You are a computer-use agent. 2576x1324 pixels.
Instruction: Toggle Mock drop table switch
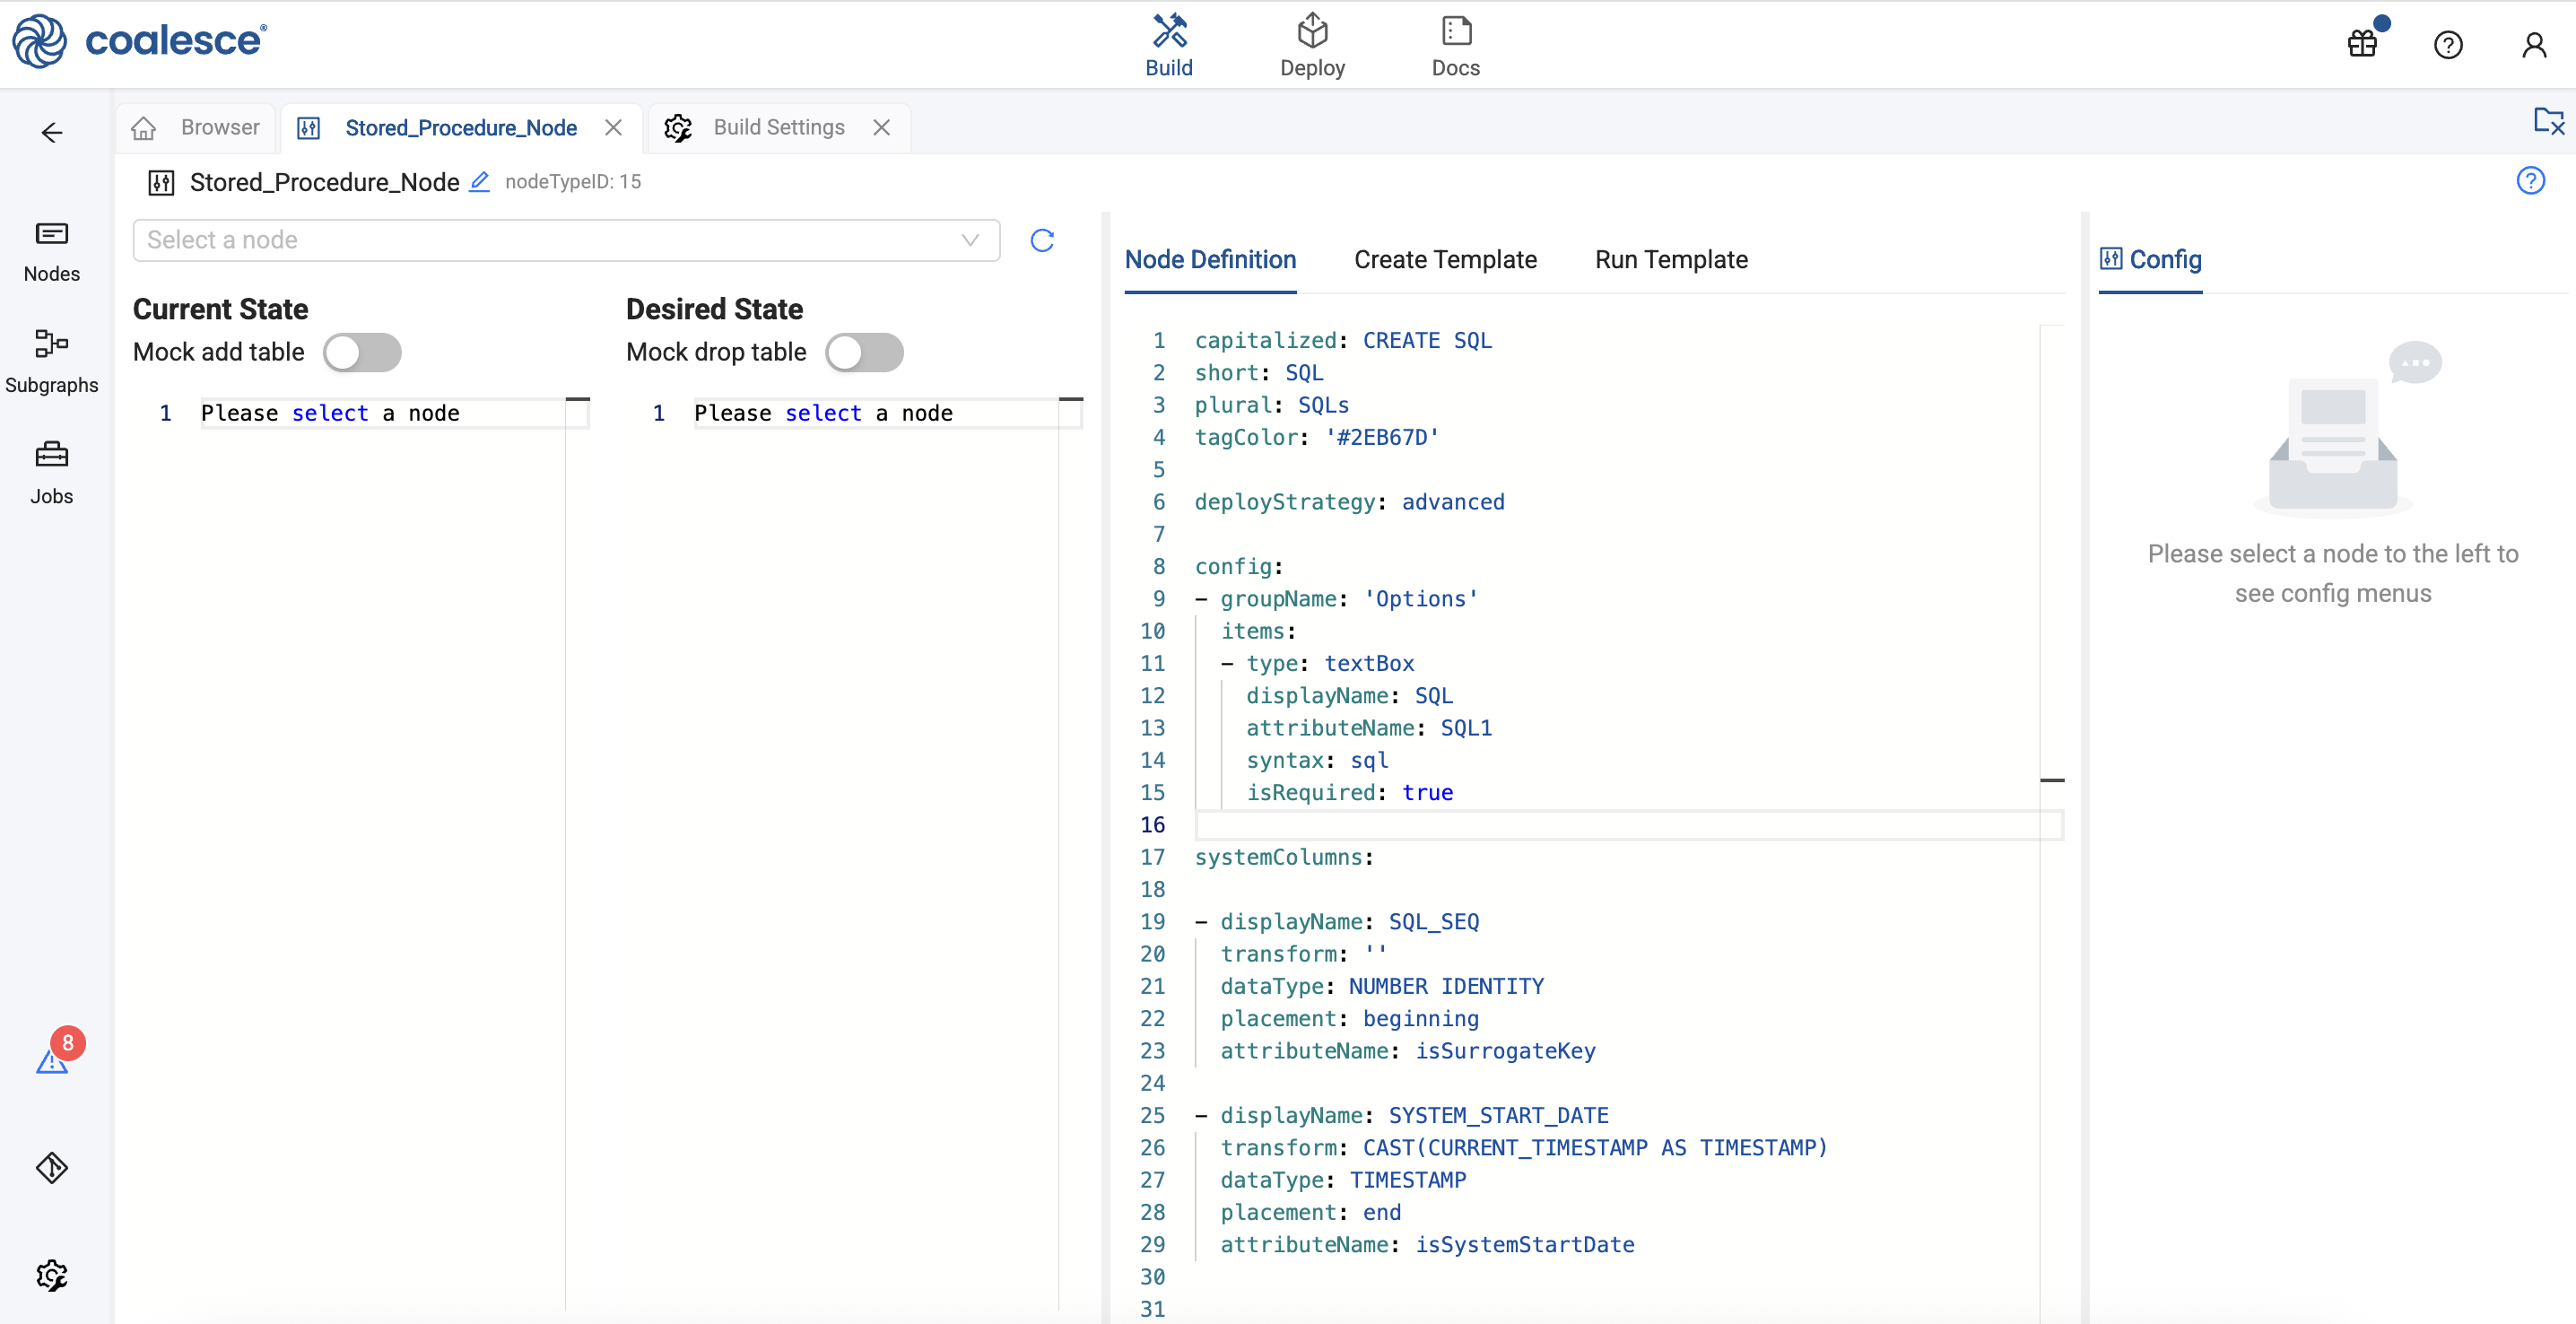point(864,352)
